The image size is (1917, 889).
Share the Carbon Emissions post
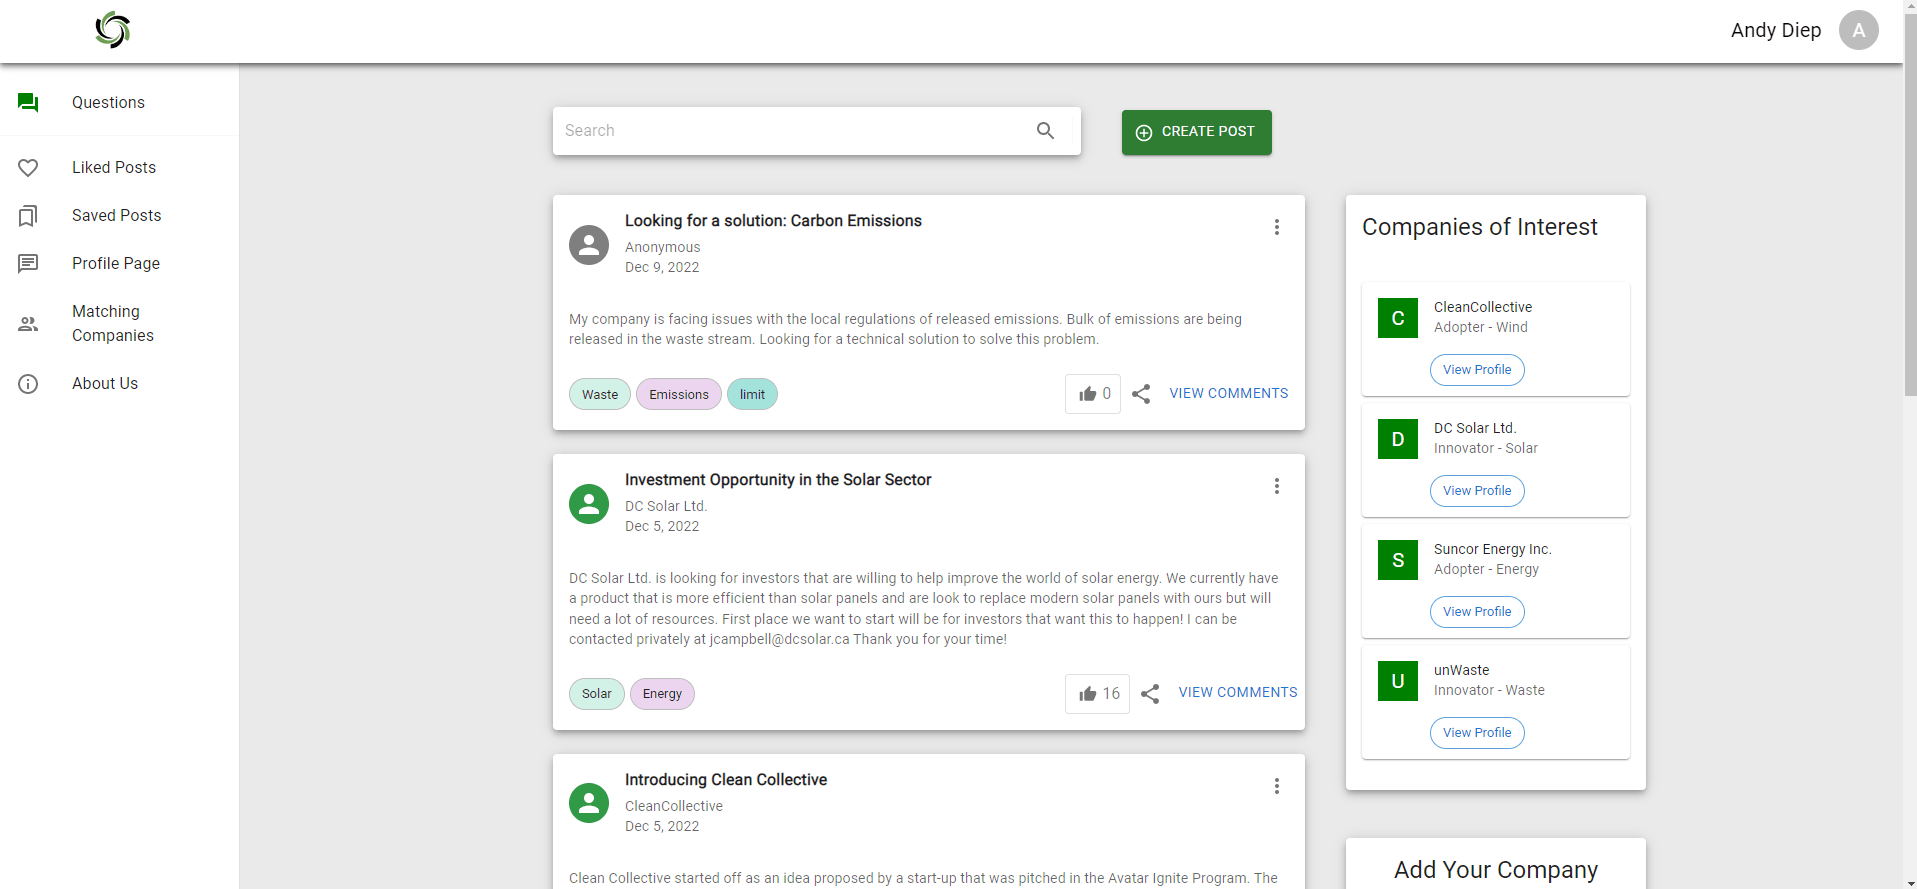pyautogui.click(x=1141, y=394)
